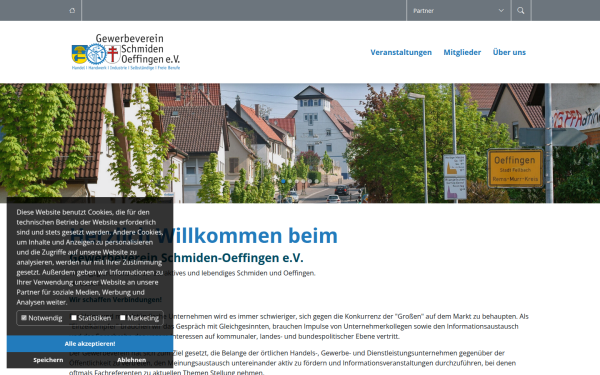Open the search magnifier icon
Screen dimensions: 600x375
pos(521,10)
